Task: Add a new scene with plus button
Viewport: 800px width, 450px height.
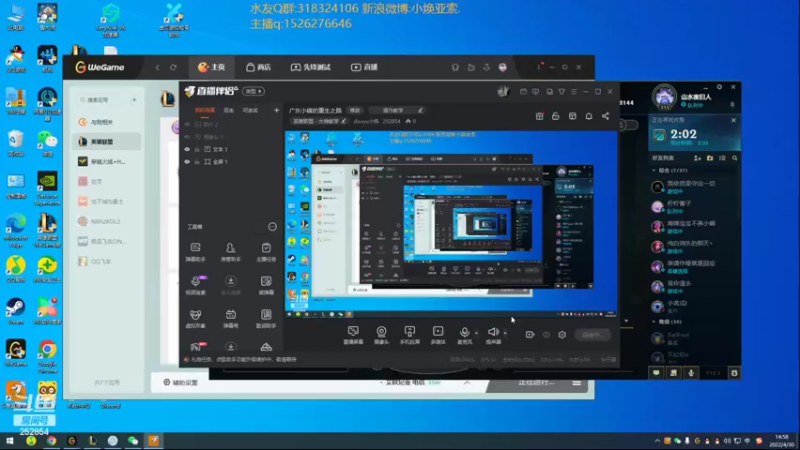Action: 277,110
